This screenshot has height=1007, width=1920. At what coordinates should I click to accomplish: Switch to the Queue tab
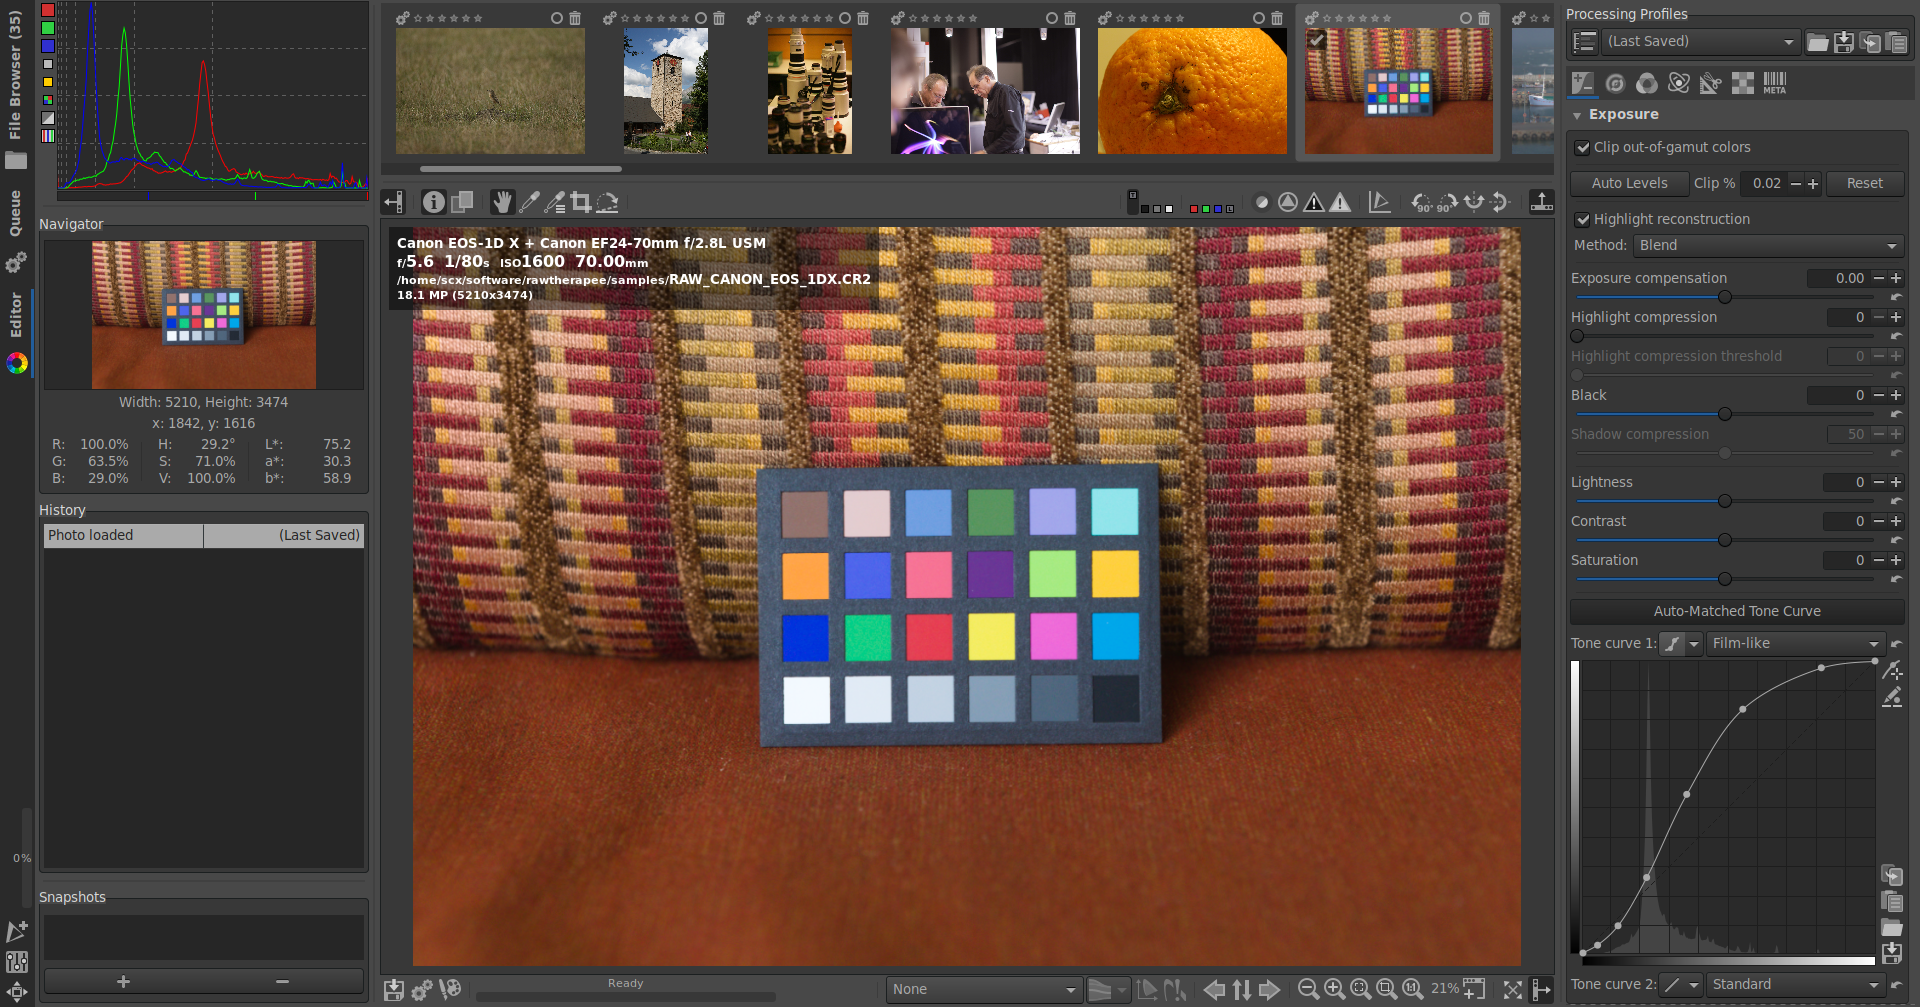tap(15, 230)
